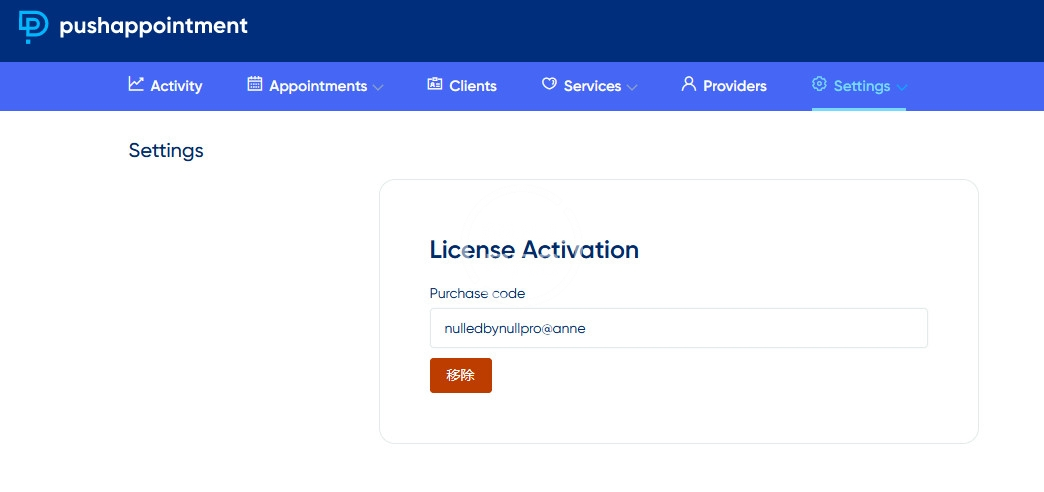This screenshot has height=492, width=1044.
Task: Select the Settings label in navigation bar
Action: tap(861, 86)
